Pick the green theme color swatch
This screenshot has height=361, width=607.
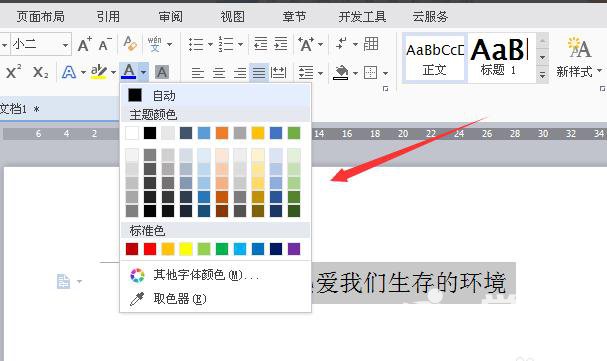(x=294, y=133)
